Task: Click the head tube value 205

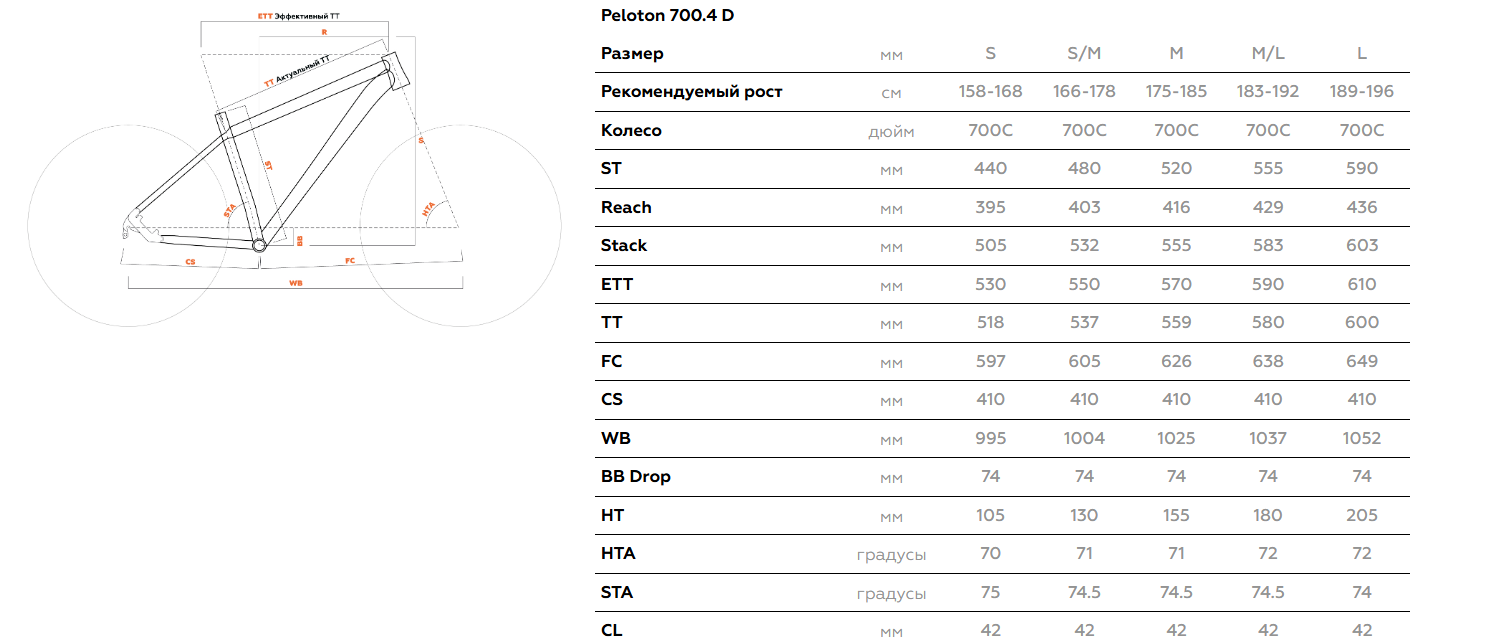Action: [1362, 515]
